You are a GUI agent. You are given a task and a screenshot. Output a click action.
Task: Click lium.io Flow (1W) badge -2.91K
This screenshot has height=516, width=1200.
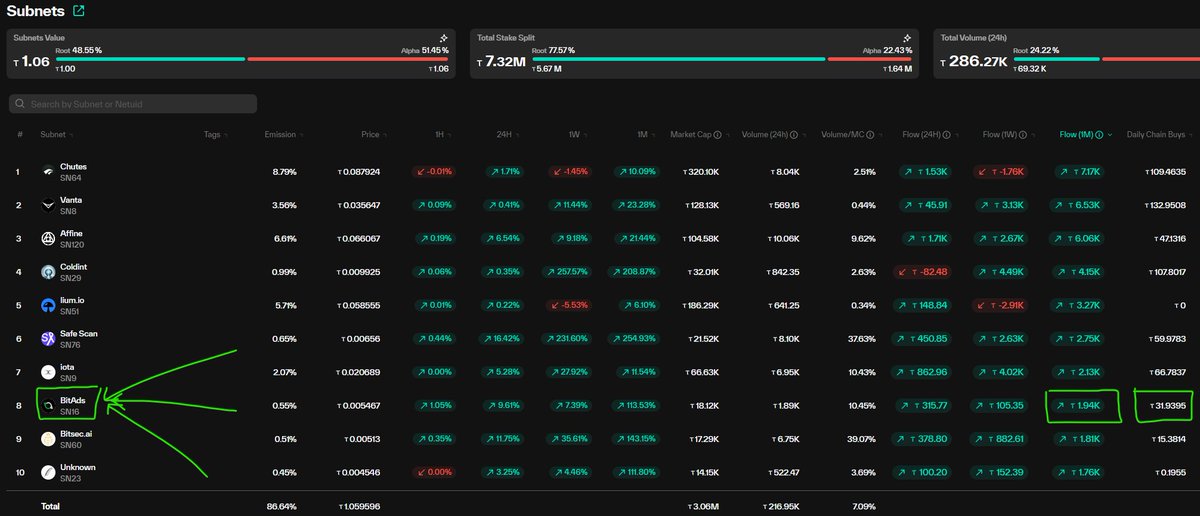1001,305
